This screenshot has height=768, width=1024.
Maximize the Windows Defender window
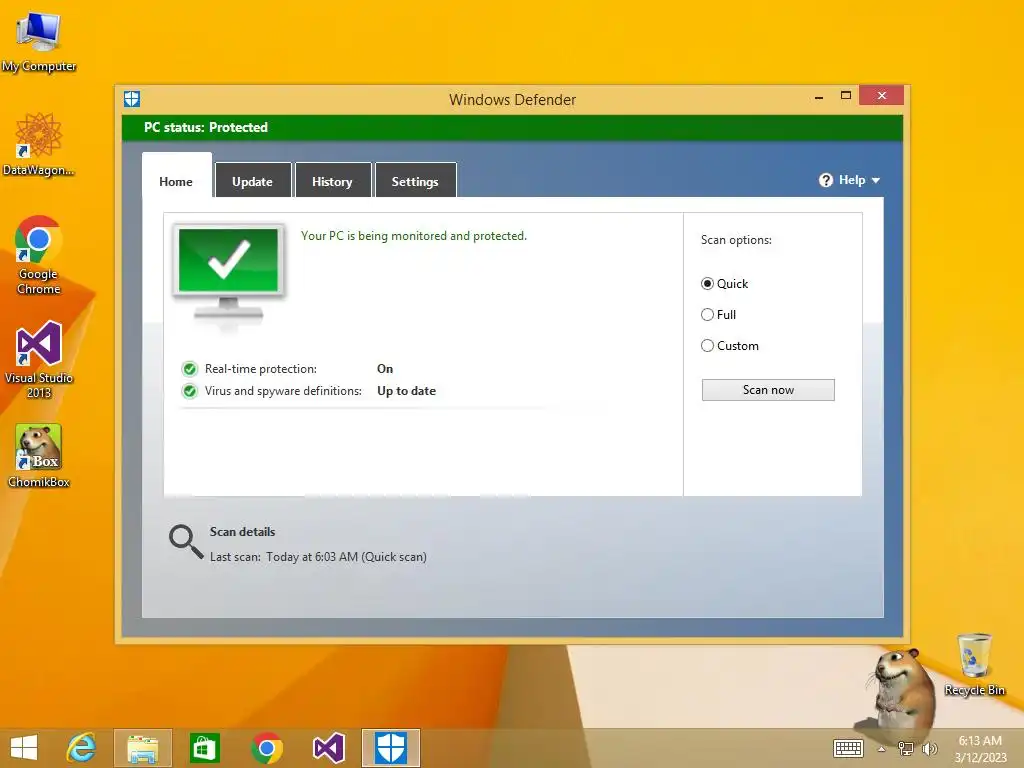point(846,96)
